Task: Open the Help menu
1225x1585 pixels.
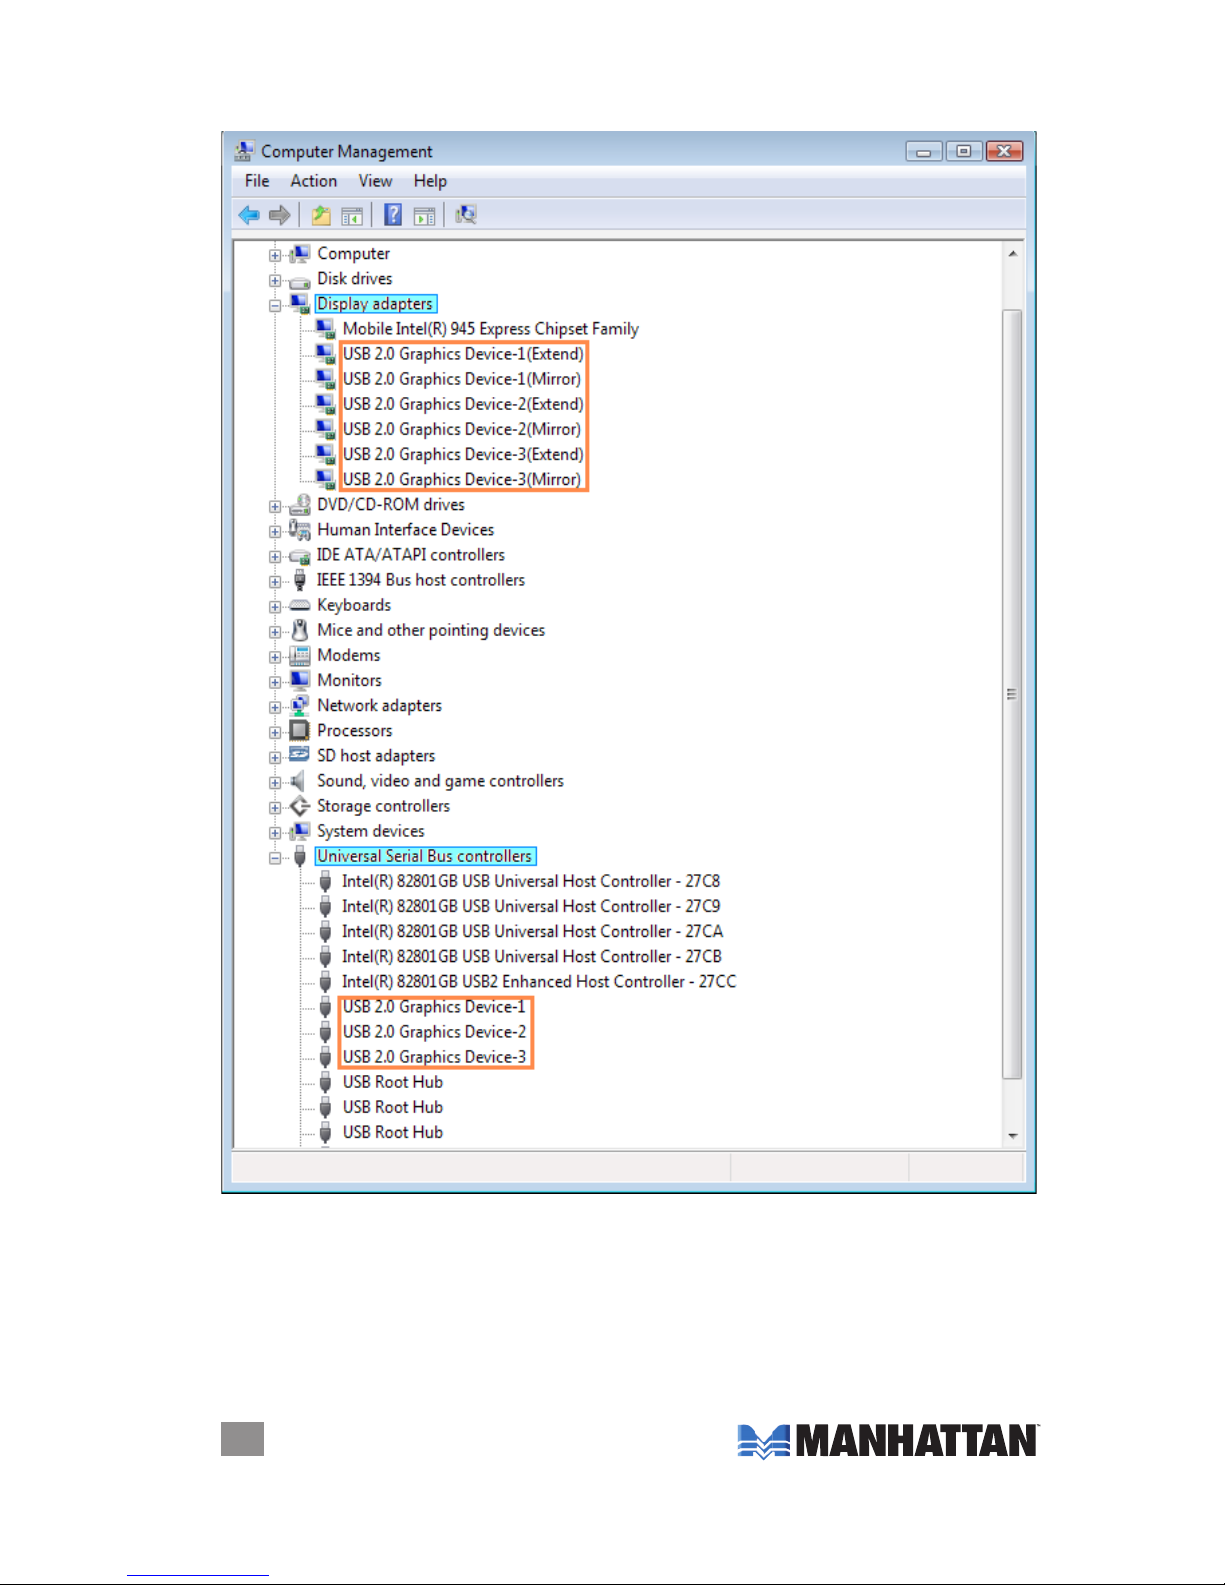Action: (430, 181)
